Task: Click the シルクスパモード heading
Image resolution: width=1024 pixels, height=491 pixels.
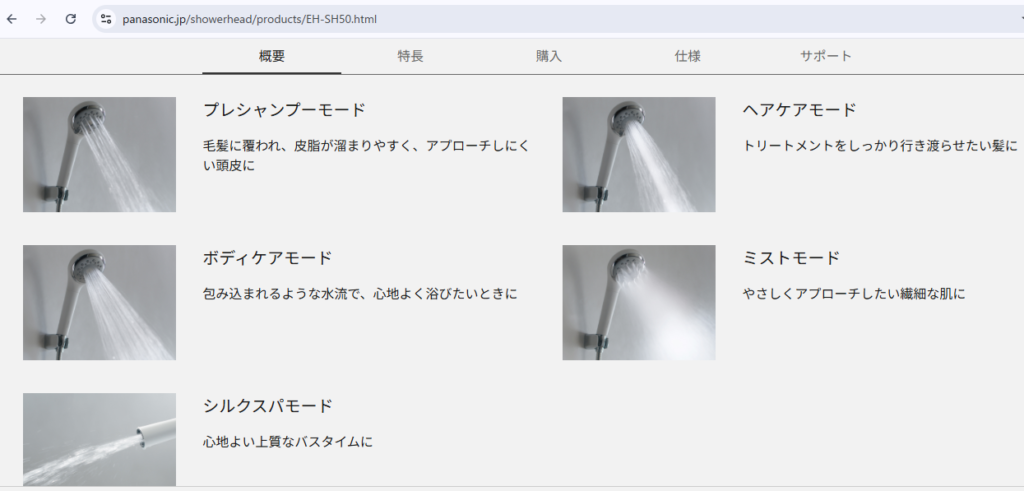Action: tap(267, 406)
